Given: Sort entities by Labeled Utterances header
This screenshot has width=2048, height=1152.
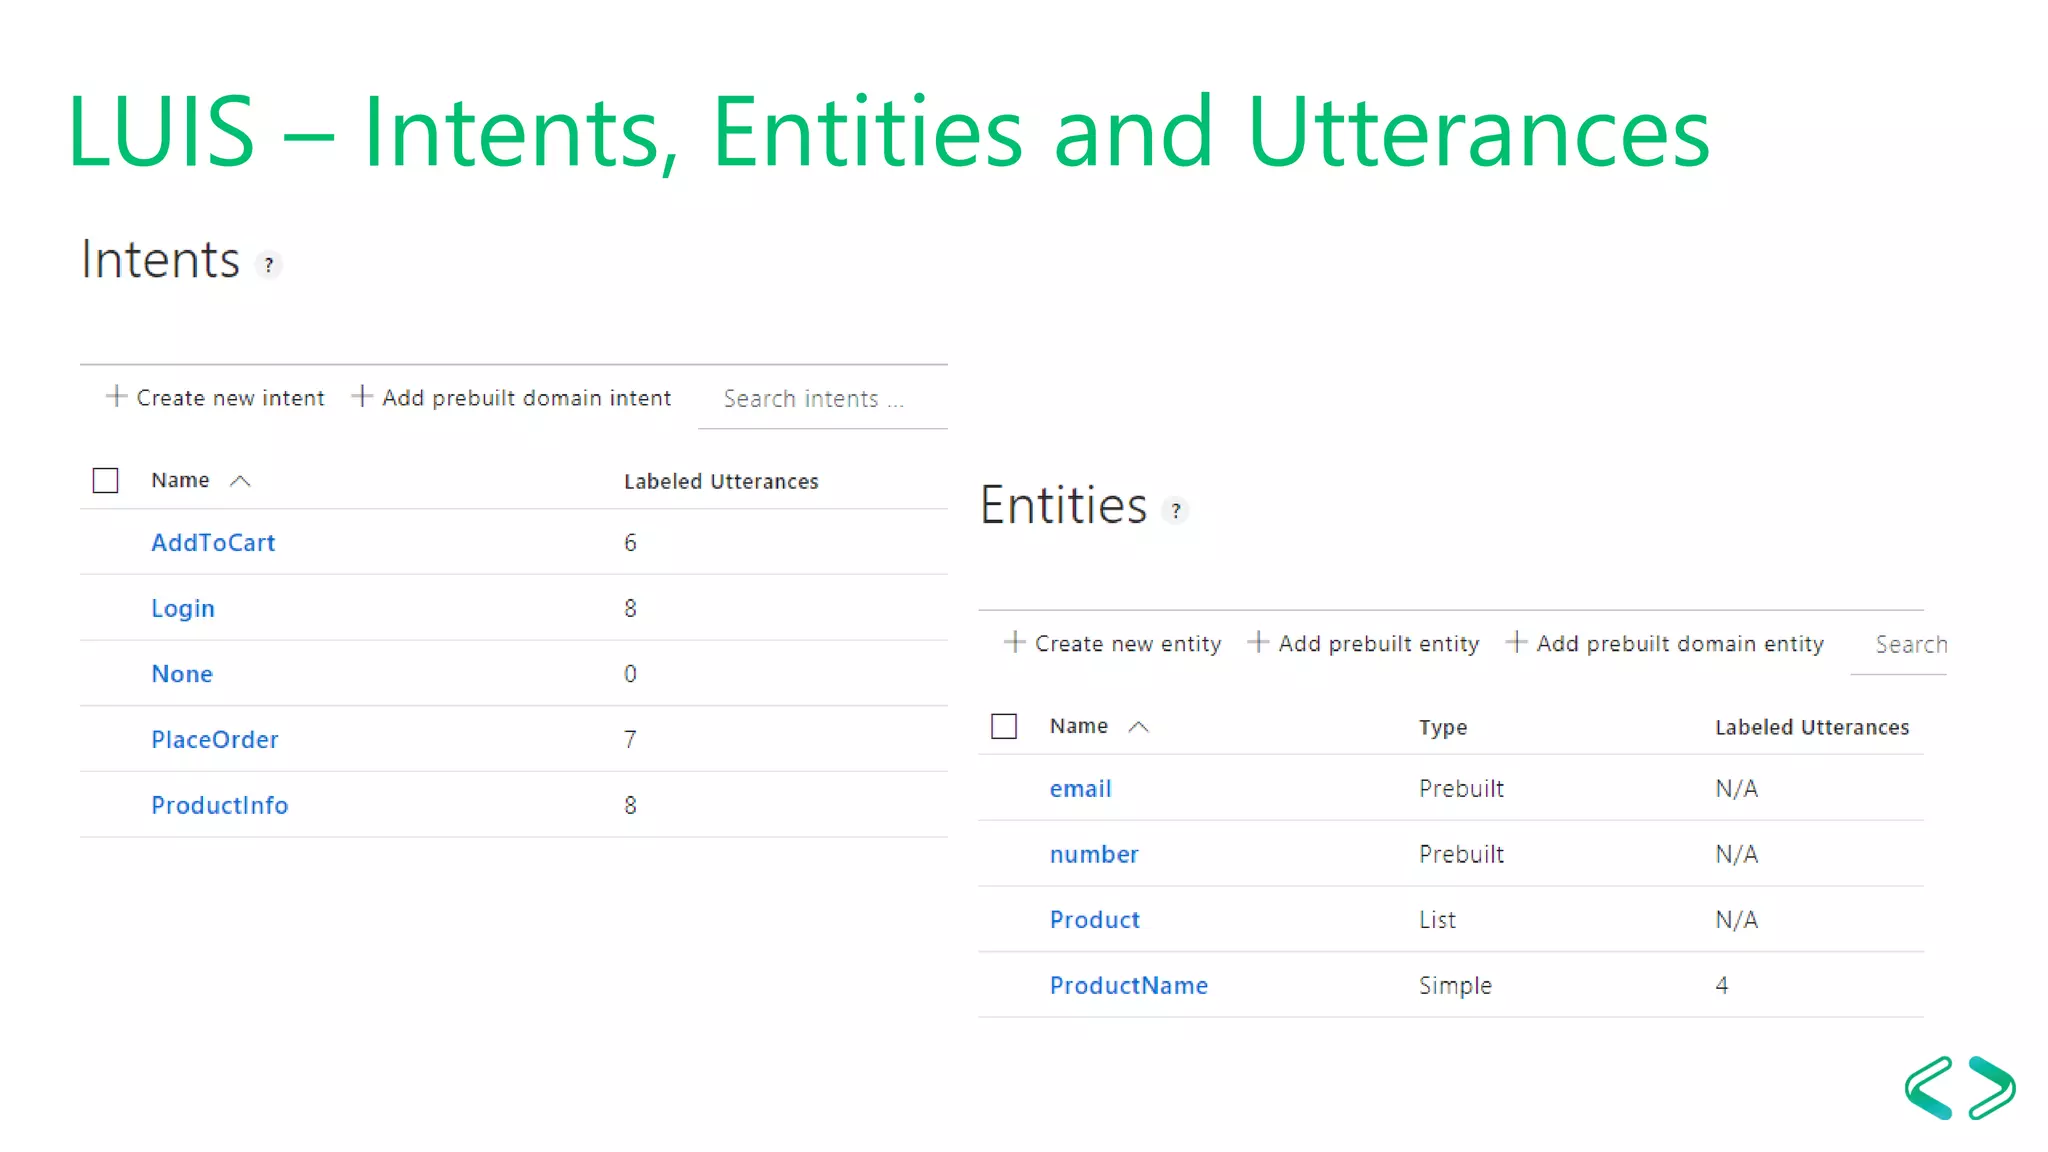Looking at the screenshot, I should pos(1811,727).
